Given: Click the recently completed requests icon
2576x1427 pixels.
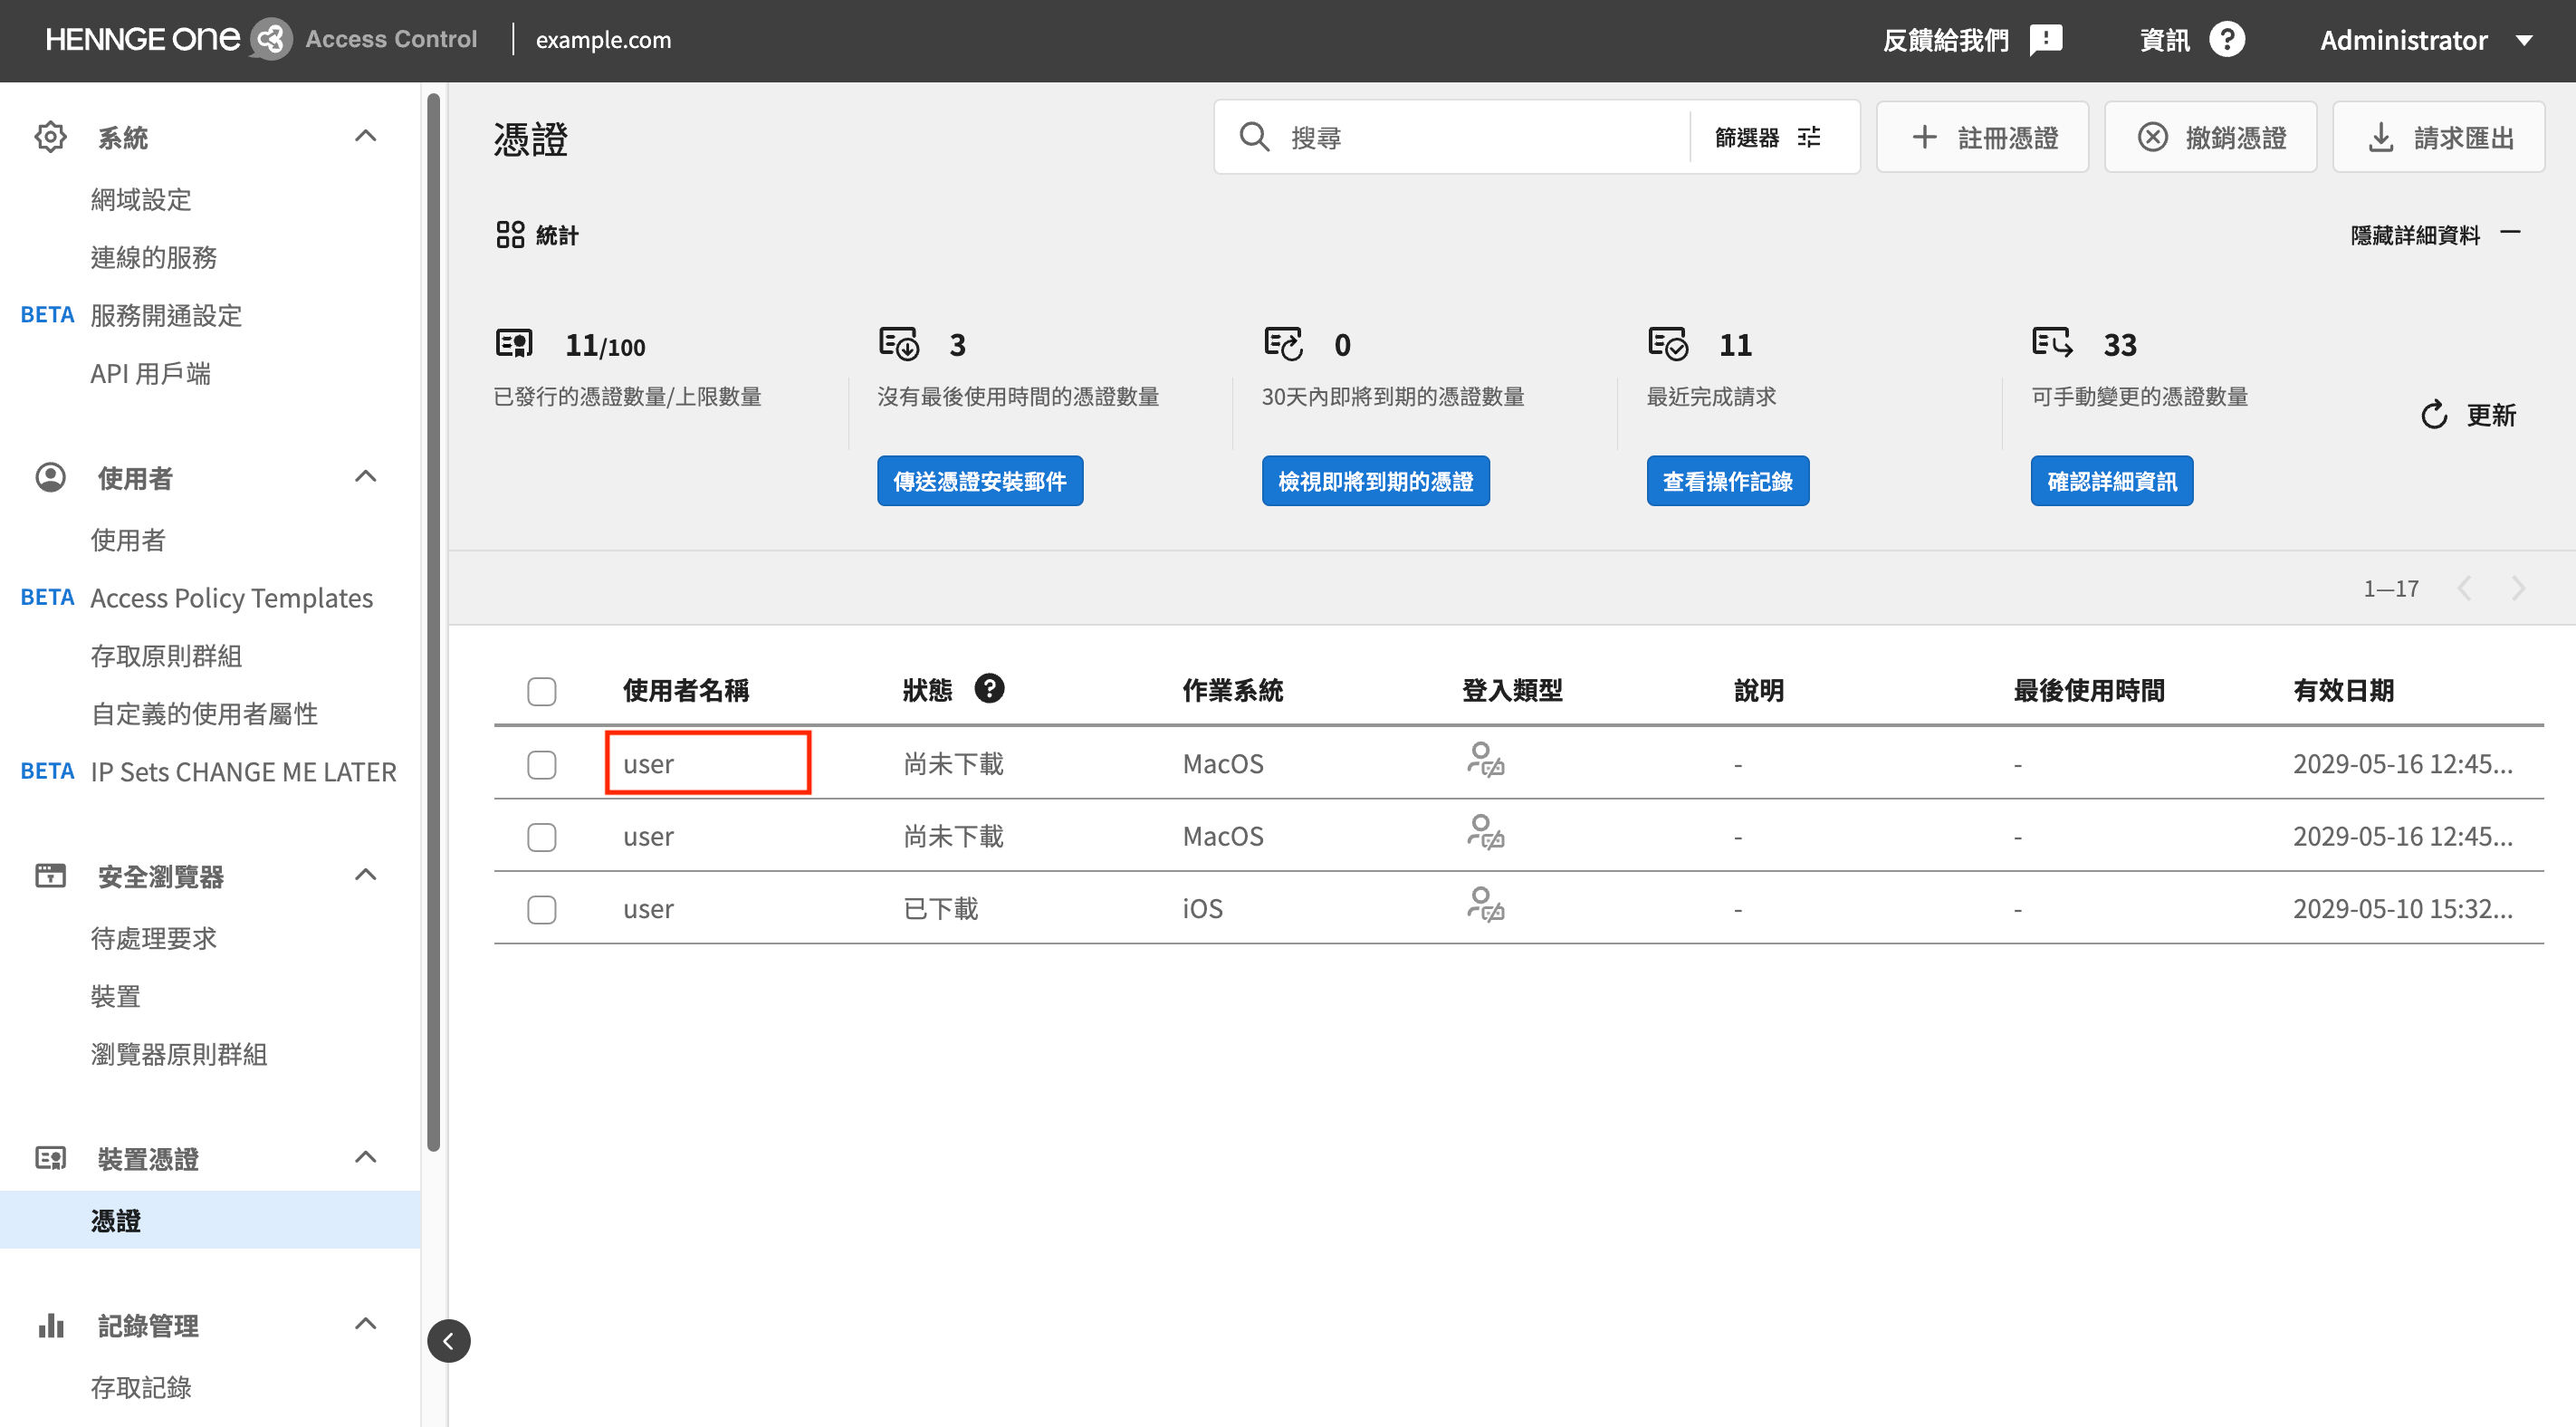Looking at the screenshot, I should (x=1668, y=344).
